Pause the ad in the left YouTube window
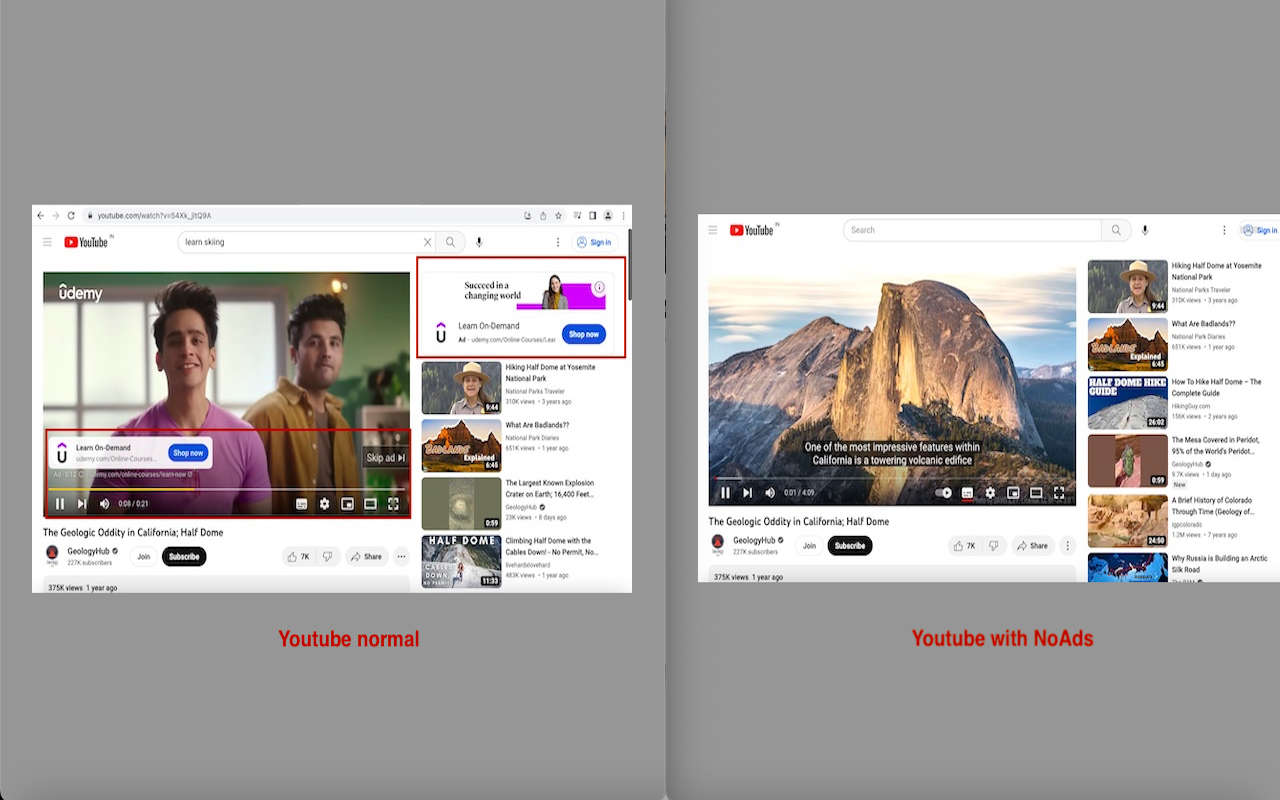Viewport: 1280px width, 800px height. coord(60,504)
